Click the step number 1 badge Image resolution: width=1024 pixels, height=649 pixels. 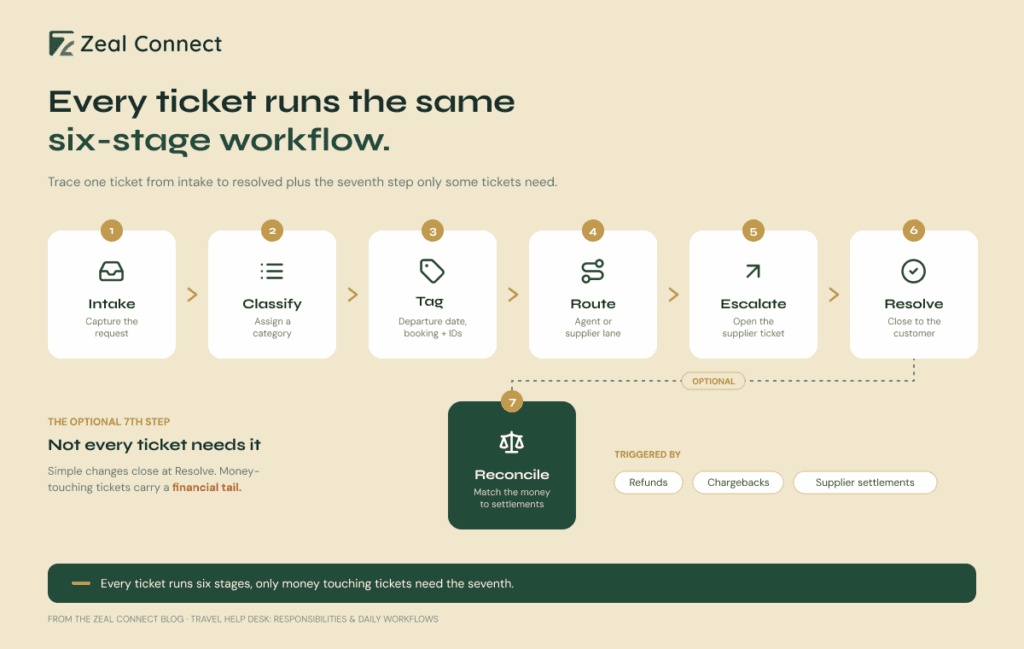112,230
